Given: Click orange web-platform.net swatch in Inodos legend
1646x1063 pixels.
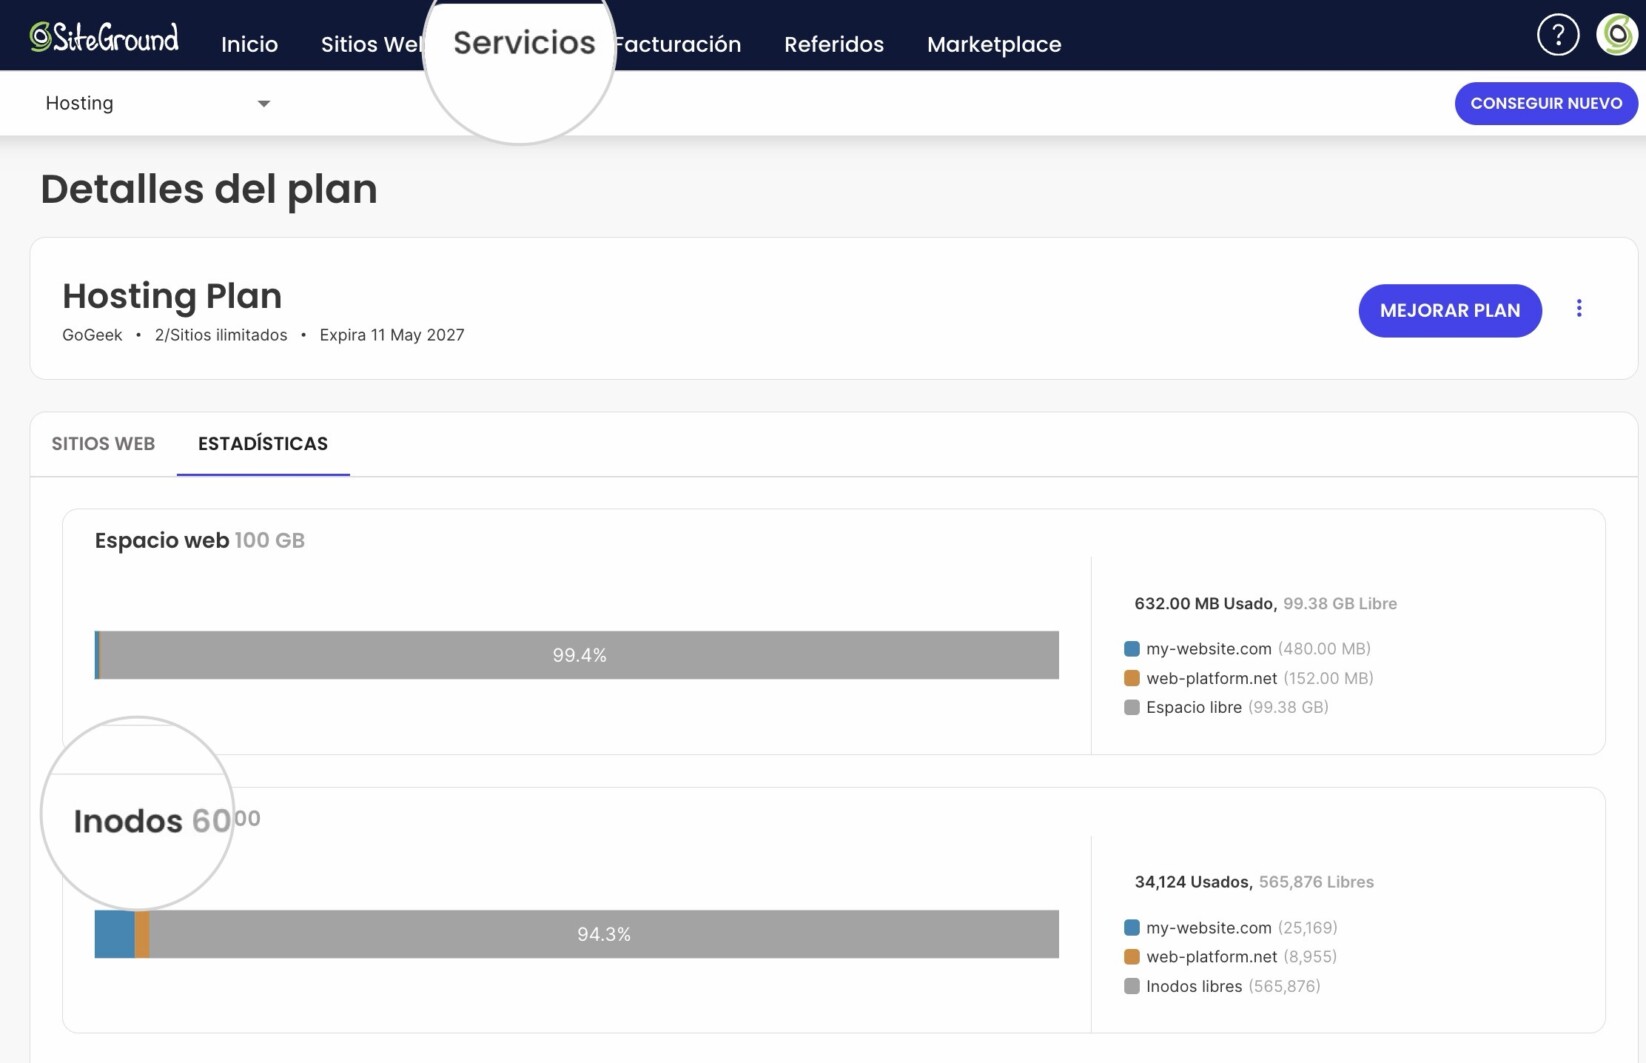Looking at the screenshot, I should (1132, 957).
